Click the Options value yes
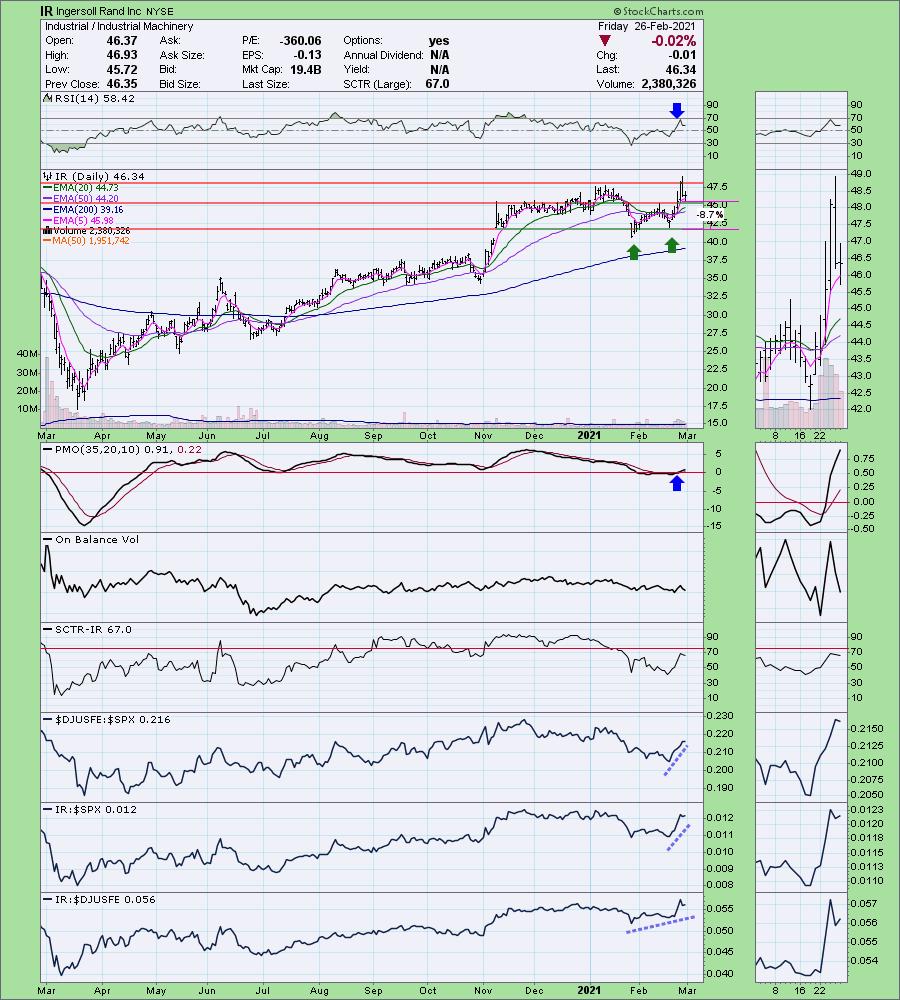The height and width of the screenshot is (1000, 900). click(439, 40)
